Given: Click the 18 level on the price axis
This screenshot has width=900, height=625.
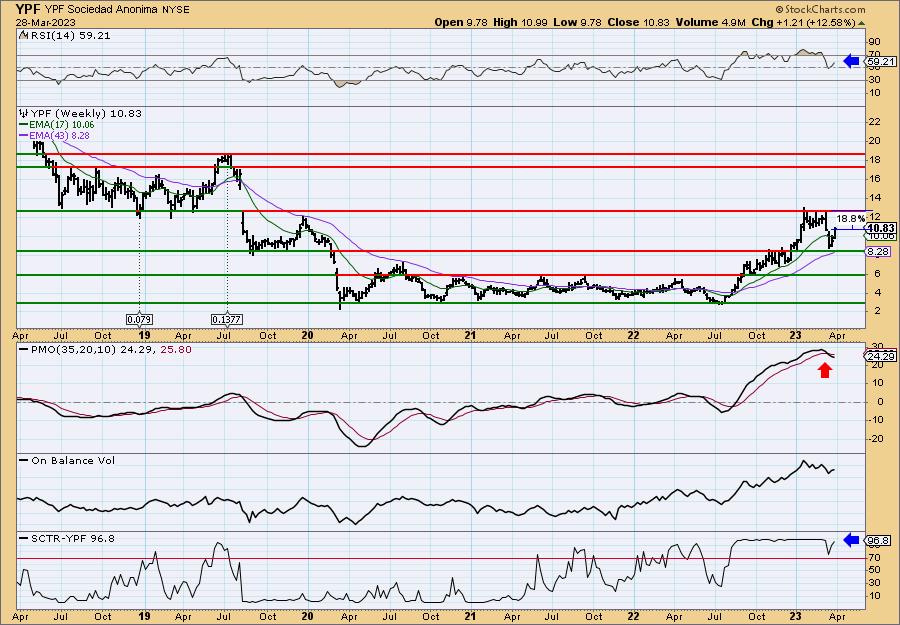Looking at the screenshot, I should coord(876,160).
